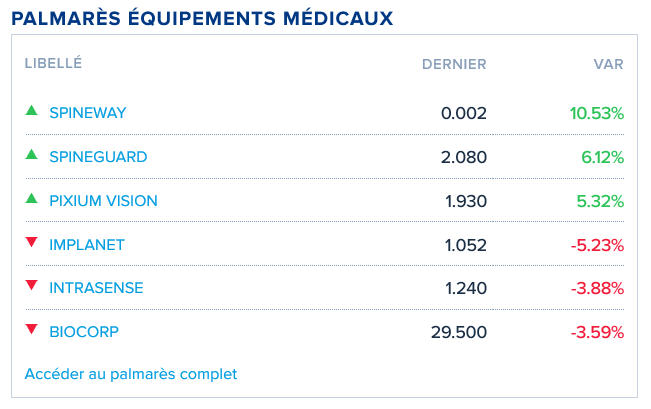Viewport: 651px width, 409px height.
Task: Click the red down arrow beside INTRASENSE
Action: [31, 287]
